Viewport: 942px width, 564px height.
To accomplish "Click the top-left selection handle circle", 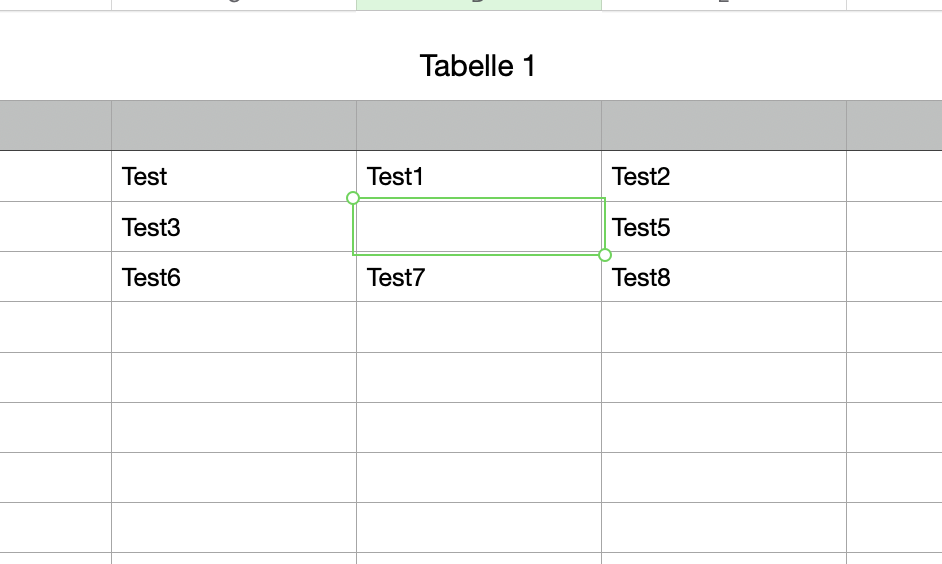I will click(x=353, y=198).
